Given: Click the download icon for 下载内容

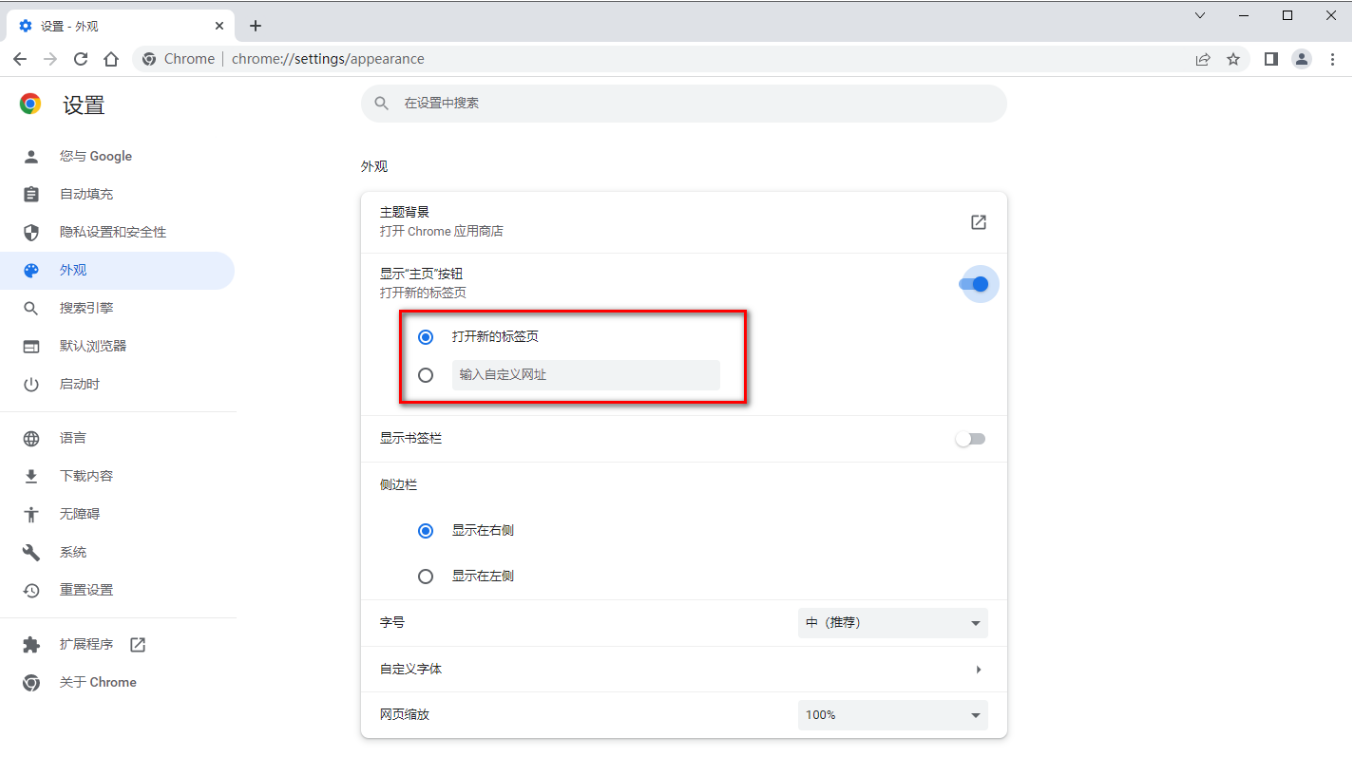Looking at the screenshot, I should pos(31,476).
